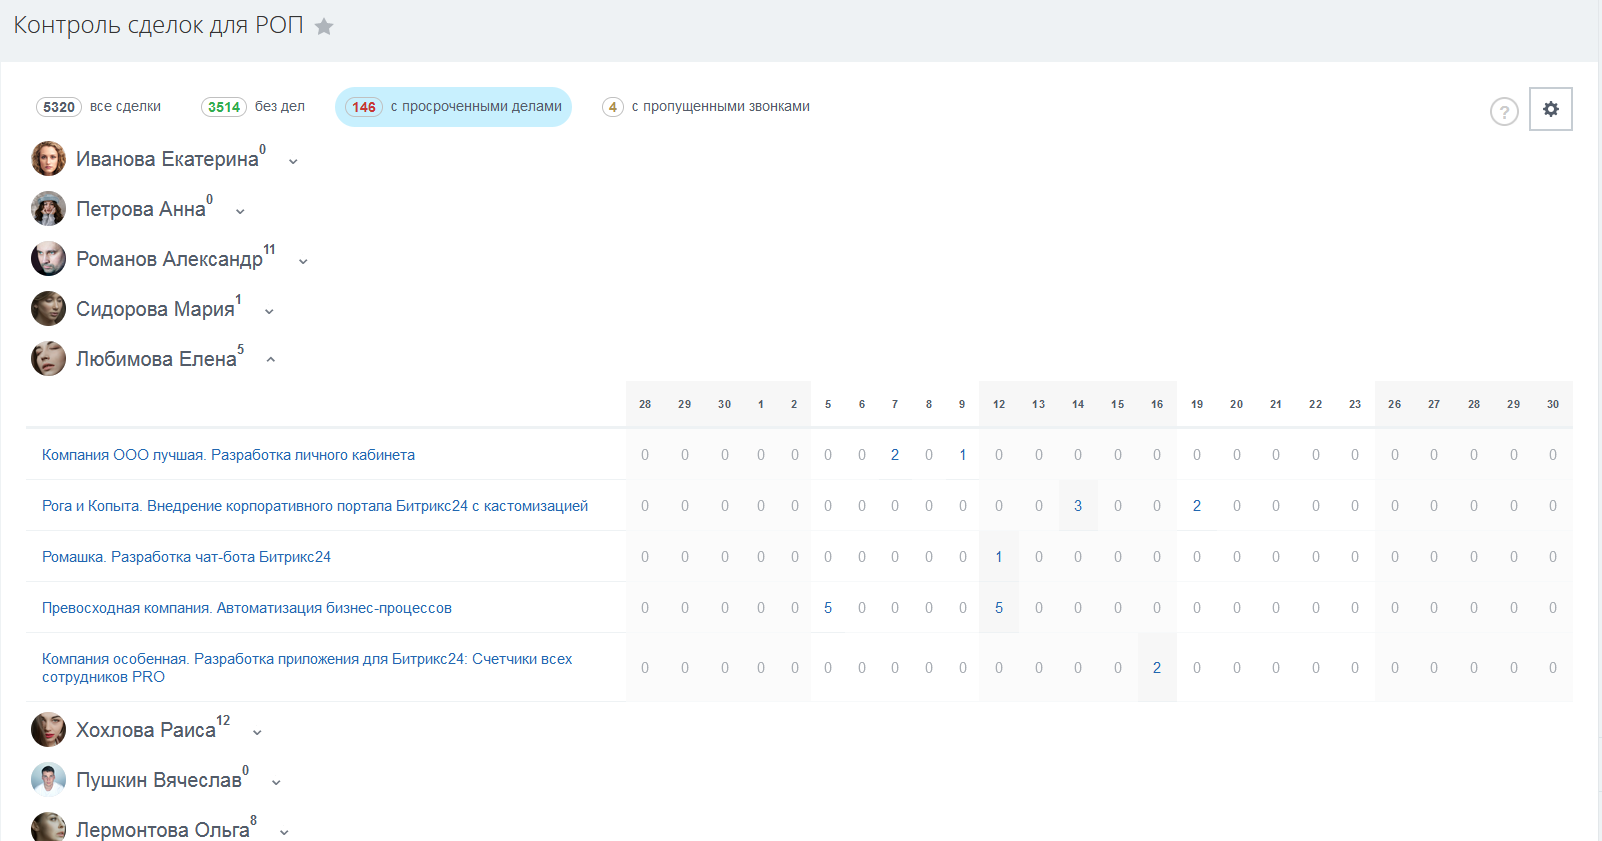Collapse Любимова Елена's deals list

point(271,360)
